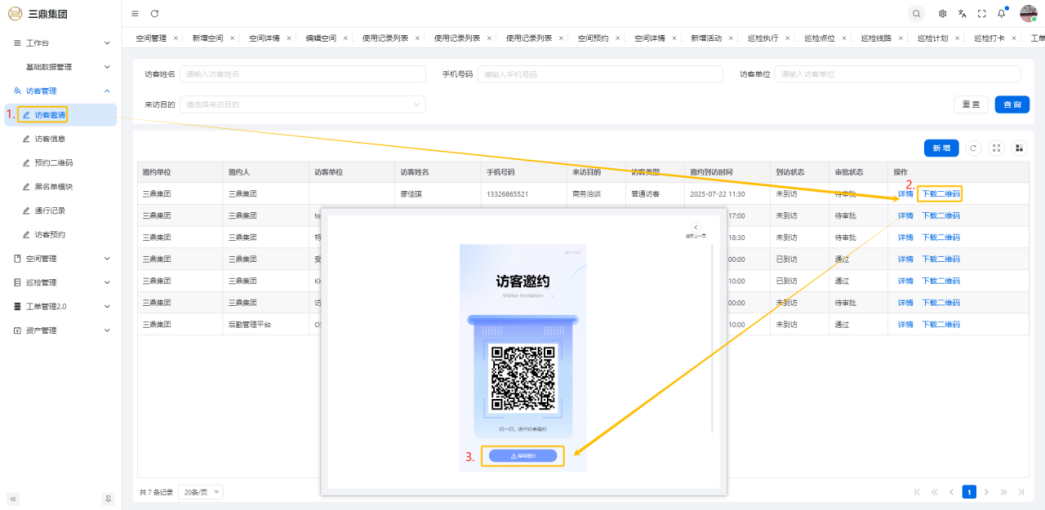Open the notification bell icon
This screenshot has width=1045, height=510.
point(1001,13)
